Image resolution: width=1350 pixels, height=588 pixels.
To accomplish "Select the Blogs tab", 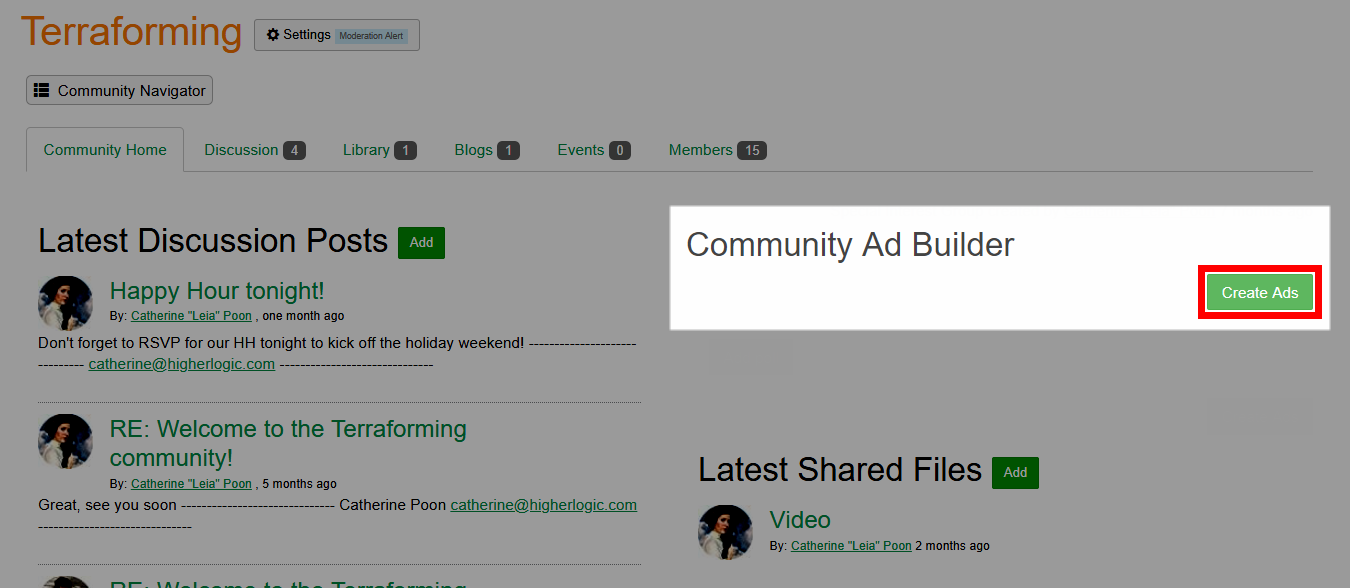I will [486, 150].
